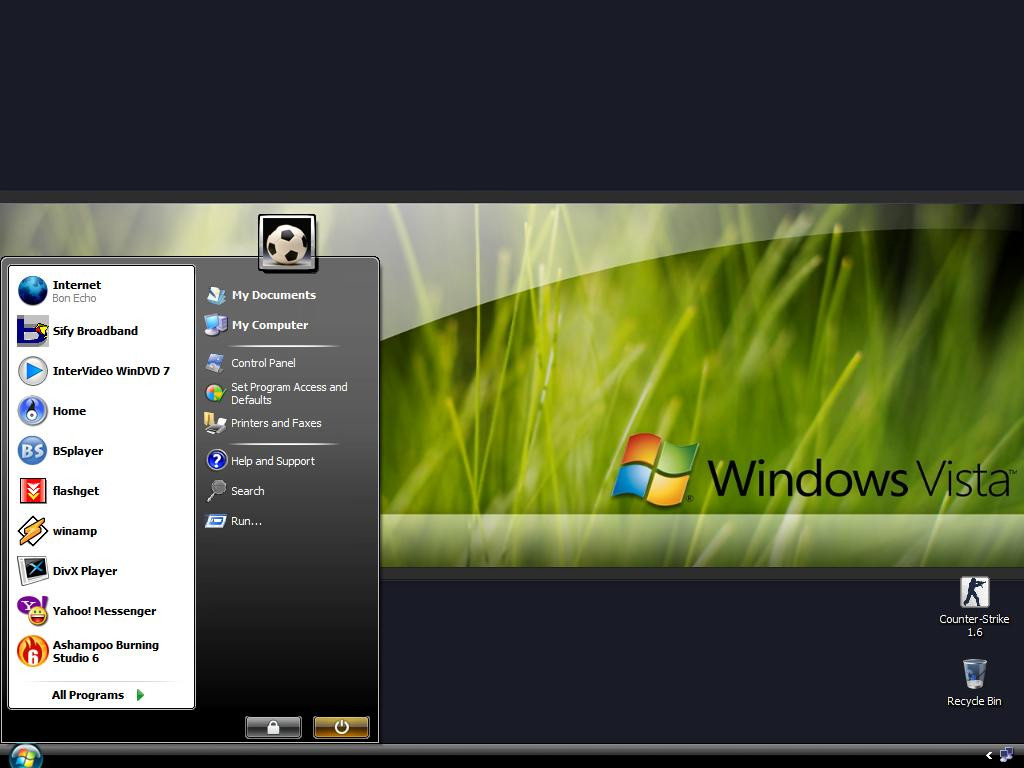Click the Start orb on the taskbar
Viewport: 1024px width, 768px height.
(x=24, y=756)
